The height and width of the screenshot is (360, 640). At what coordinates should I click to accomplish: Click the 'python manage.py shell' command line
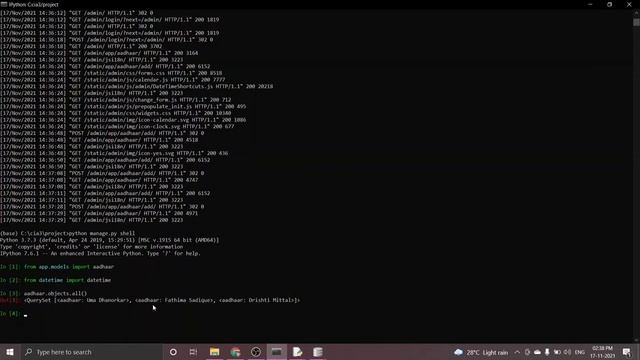(67, 233)
